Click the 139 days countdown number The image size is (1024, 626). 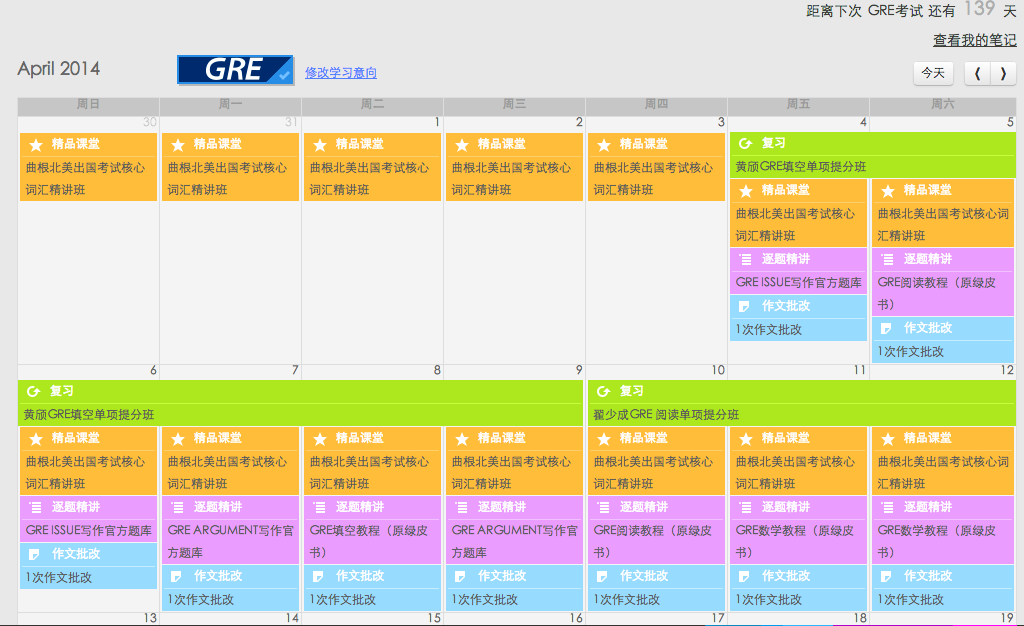[x=980, y=9]
